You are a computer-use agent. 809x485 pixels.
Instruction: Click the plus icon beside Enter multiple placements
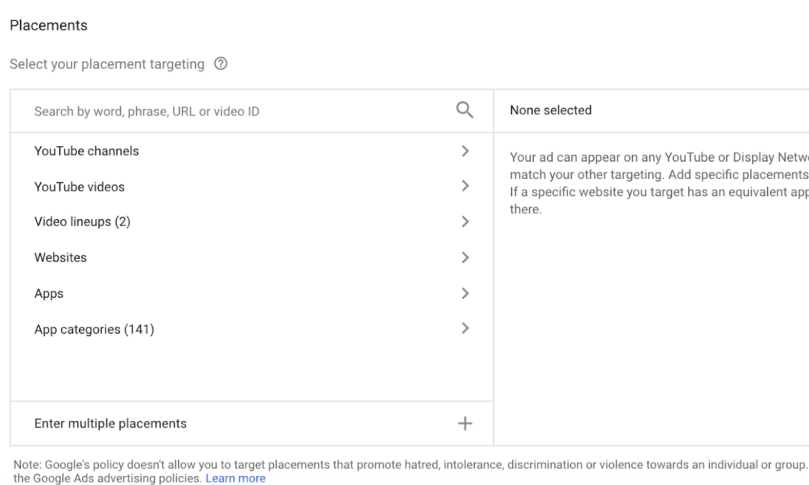point(465,423)
